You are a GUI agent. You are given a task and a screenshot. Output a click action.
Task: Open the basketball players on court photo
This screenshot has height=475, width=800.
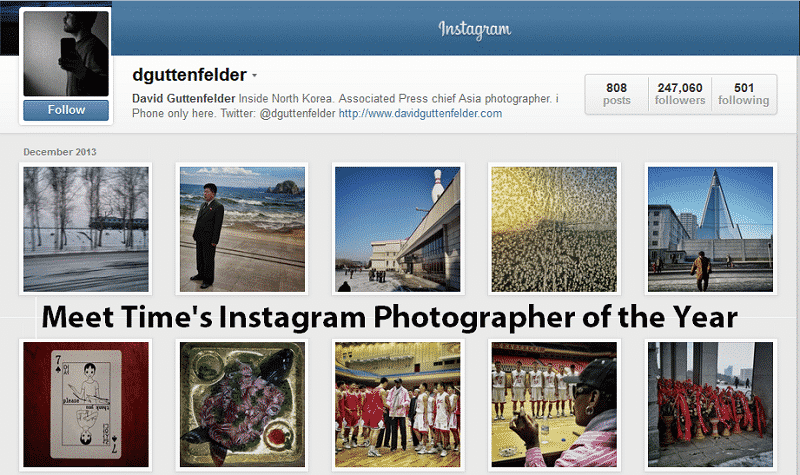click(397, 404)
